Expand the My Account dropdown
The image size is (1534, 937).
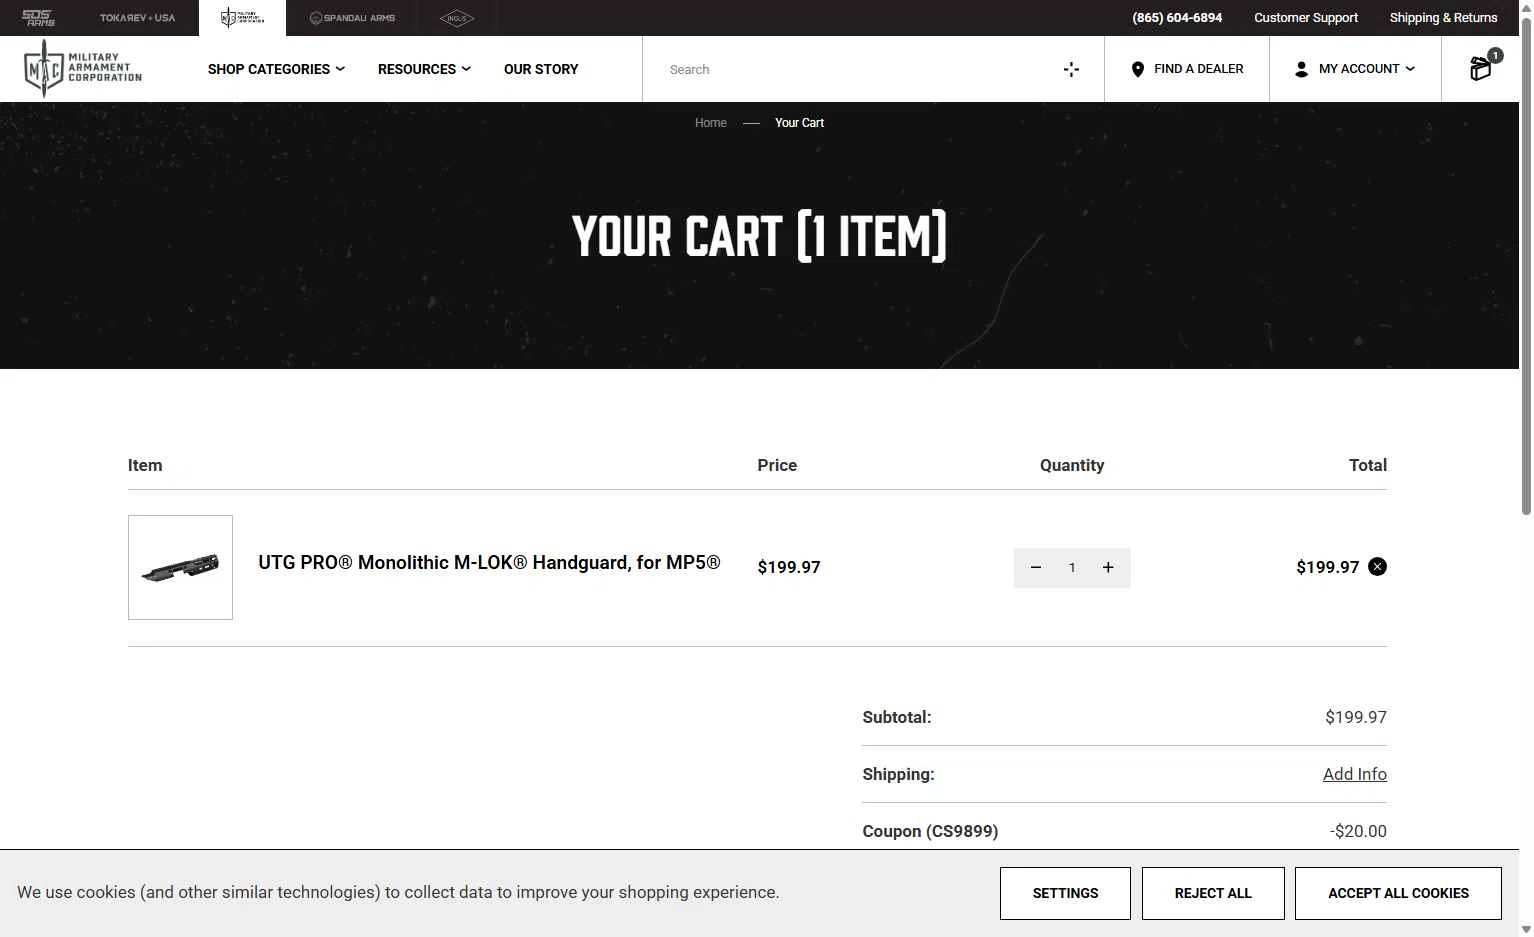pos(1355,69)
